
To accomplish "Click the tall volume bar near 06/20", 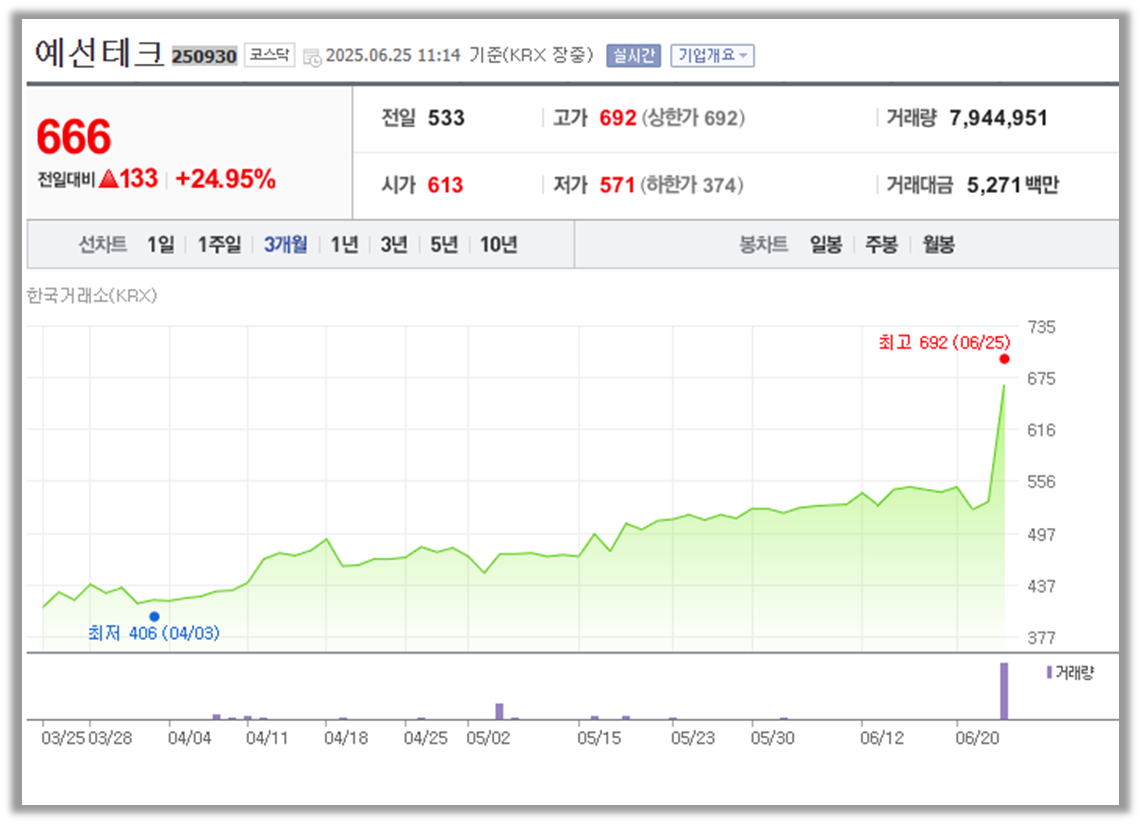I will (x=1004, y=691).
